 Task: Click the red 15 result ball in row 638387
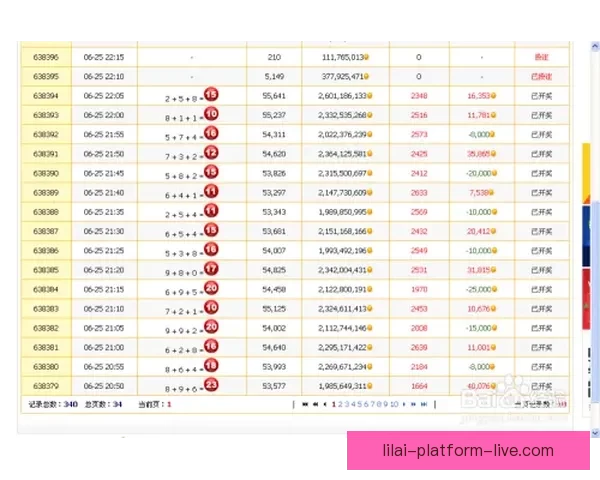click(211, 230)
